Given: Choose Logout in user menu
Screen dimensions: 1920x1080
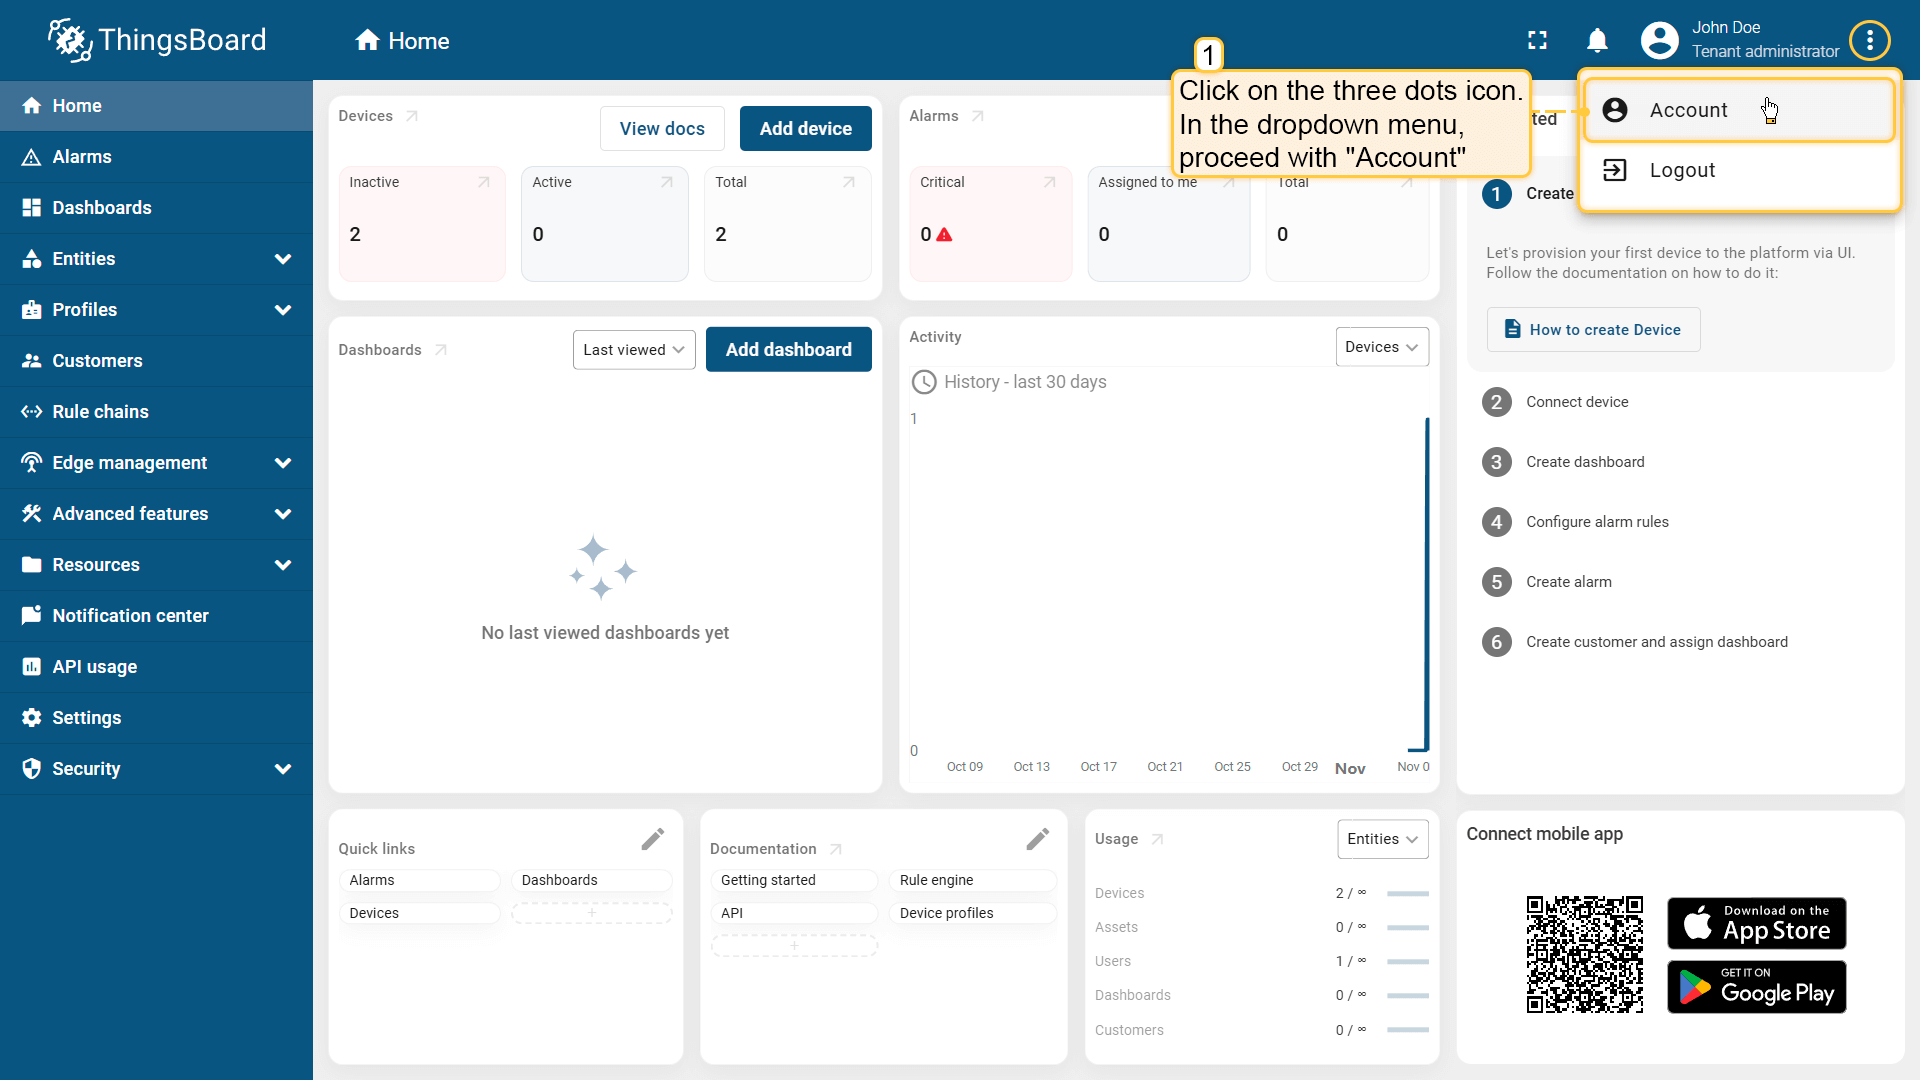Looking at the screenshot, I should (x=1682, y=170).
